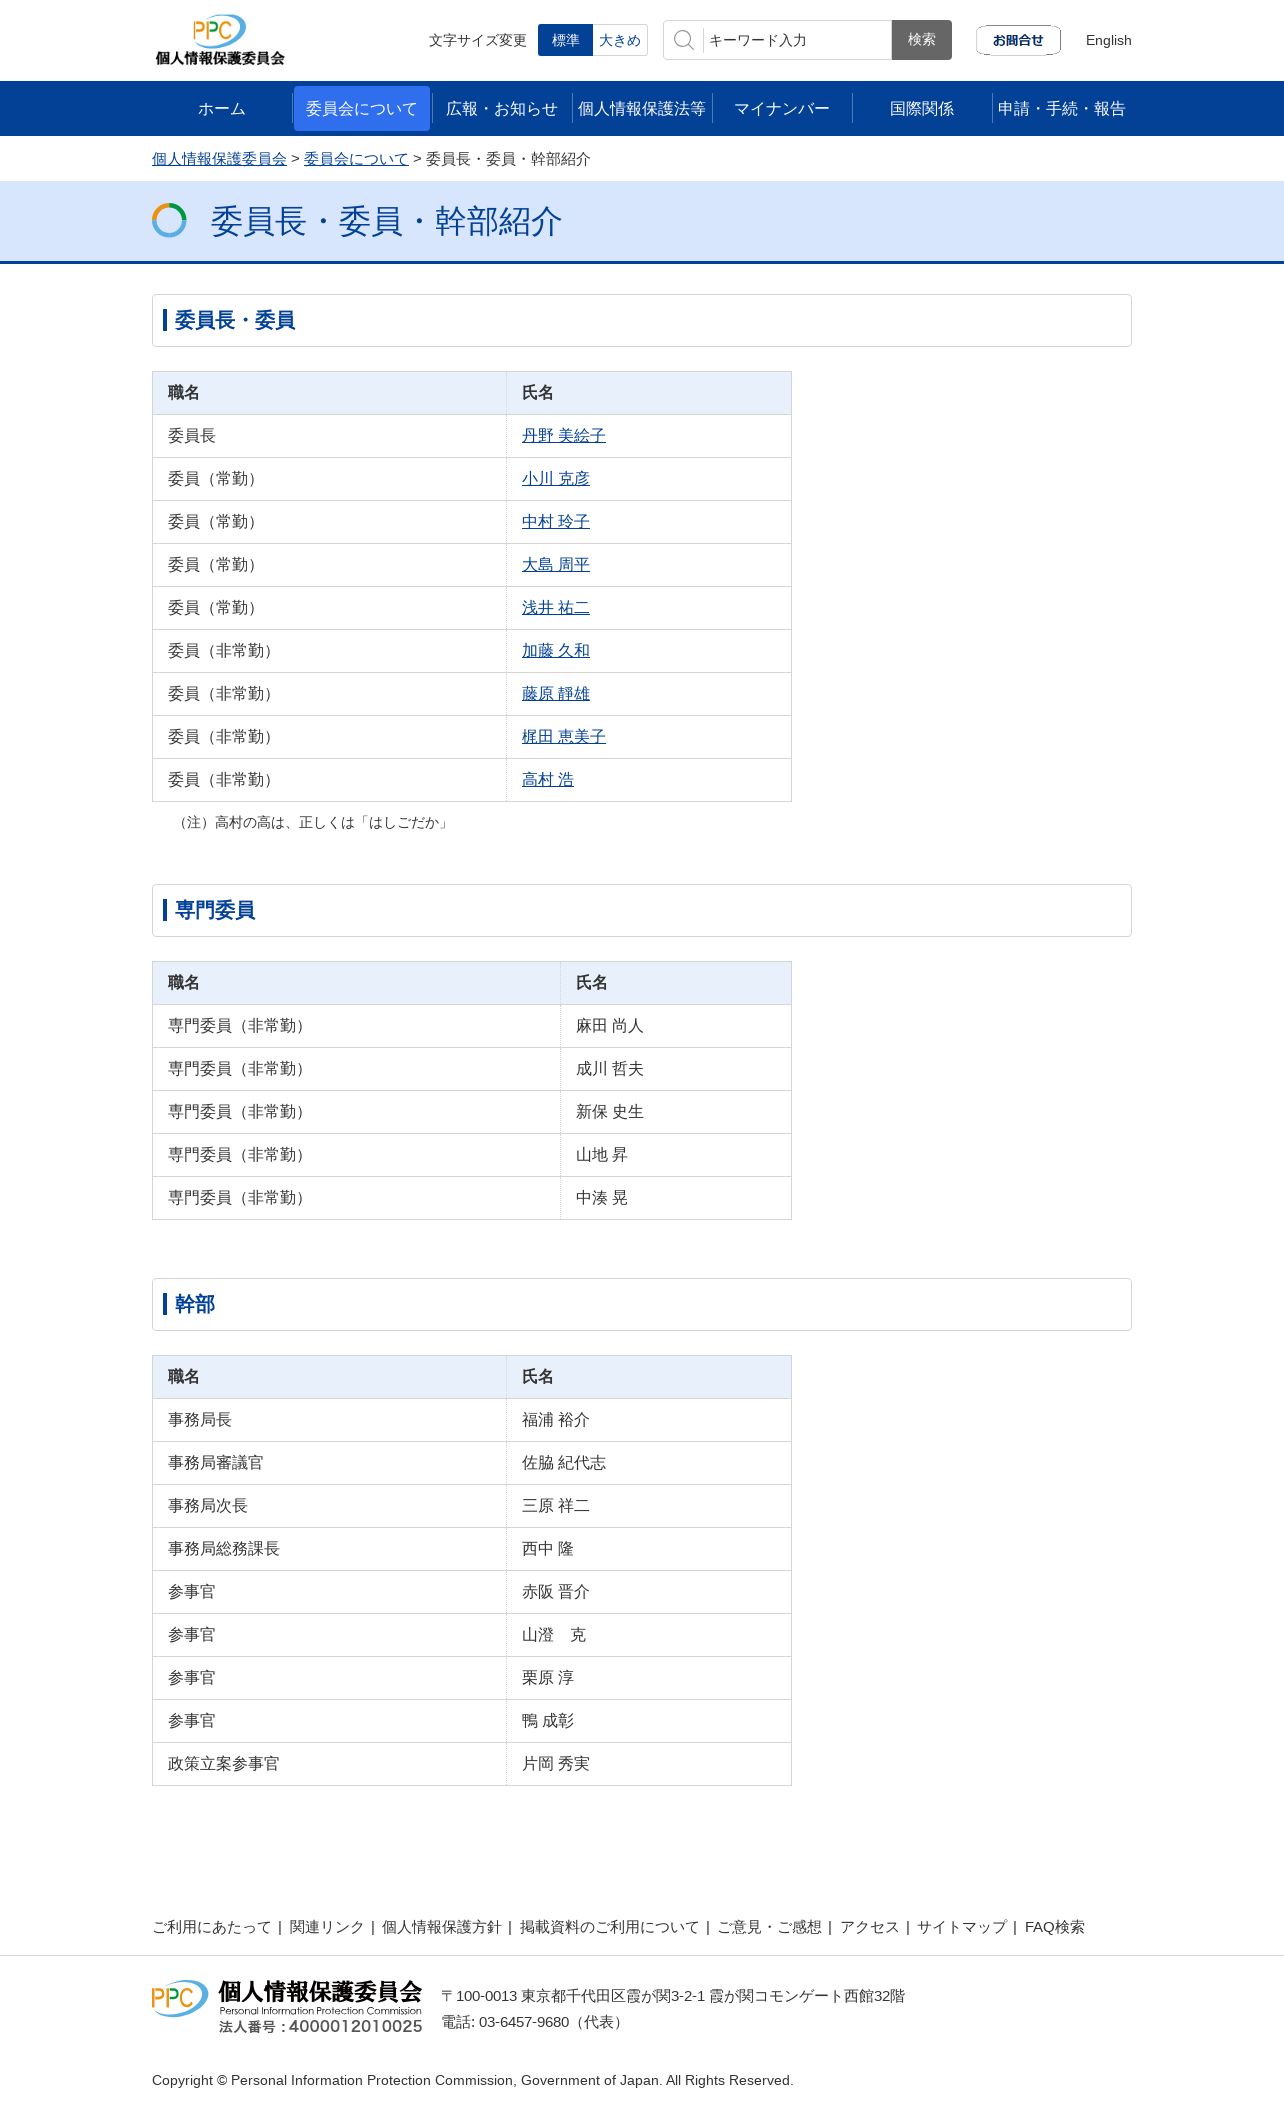The image size is (1284, 2122).
Task: Open profile of 高村 浩
Action: click(x=548, y=780)
